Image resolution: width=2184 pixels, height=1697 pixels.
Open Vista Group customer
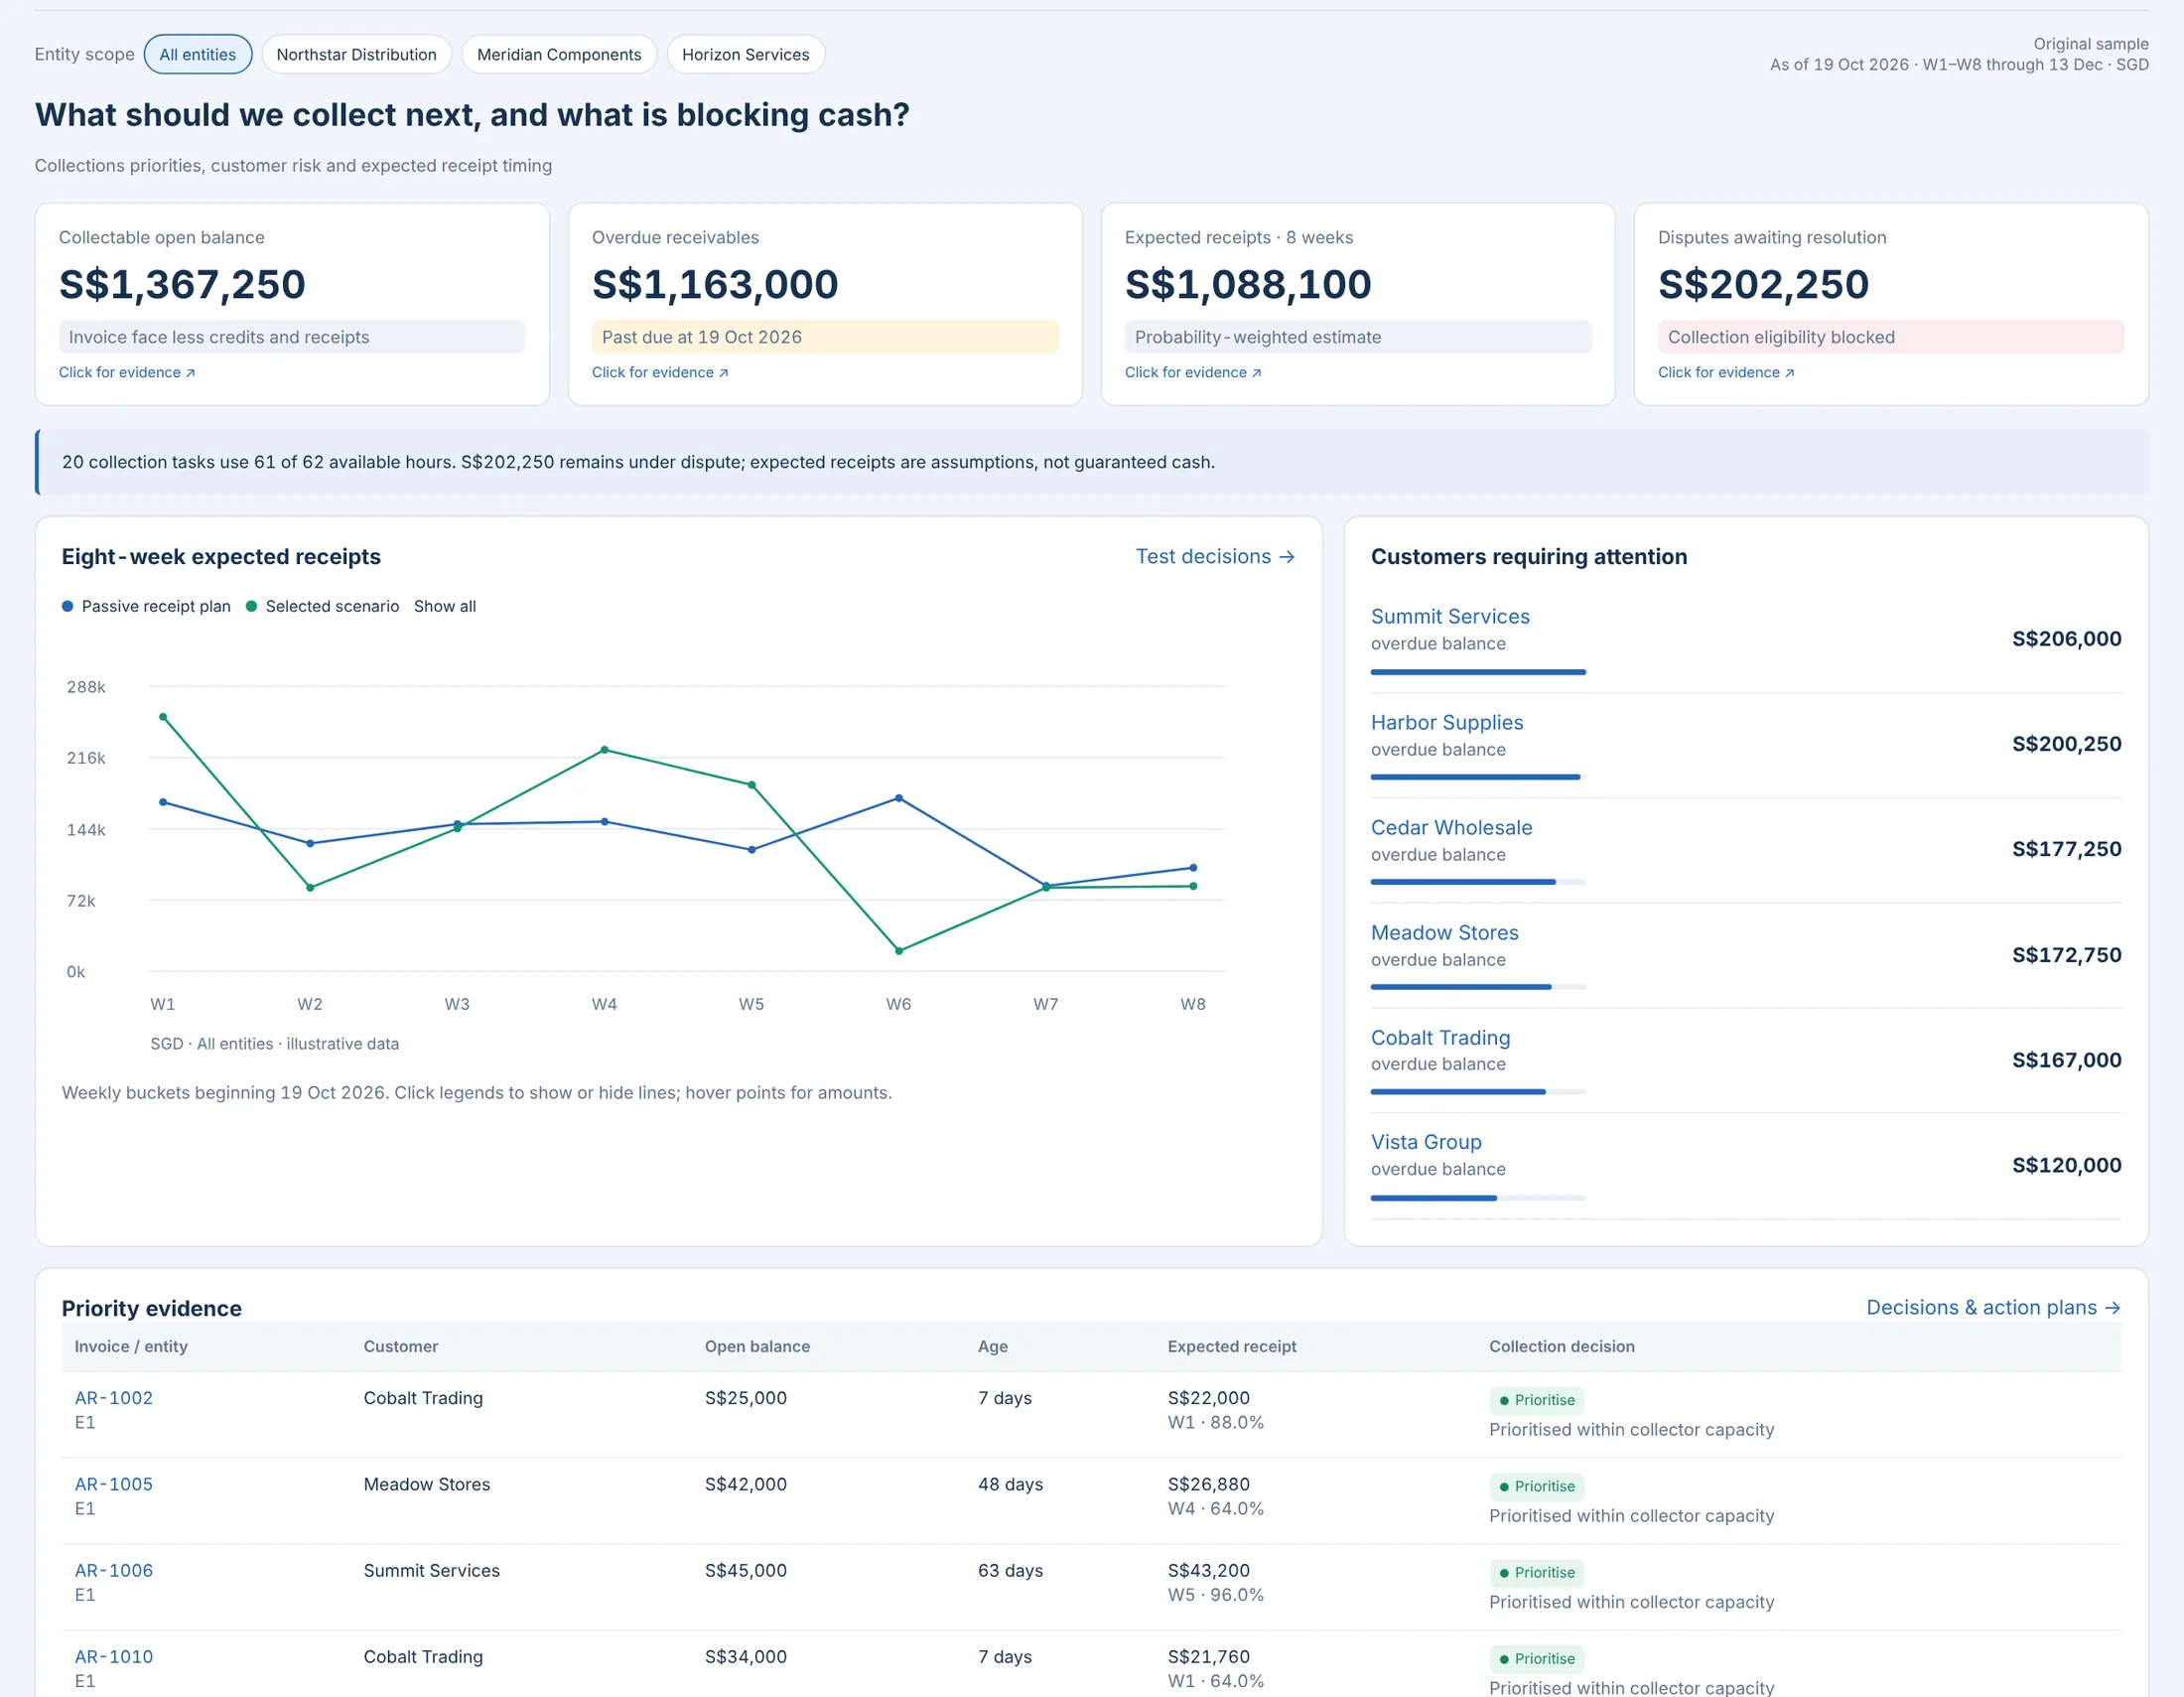click(x=1426, y=1141)
